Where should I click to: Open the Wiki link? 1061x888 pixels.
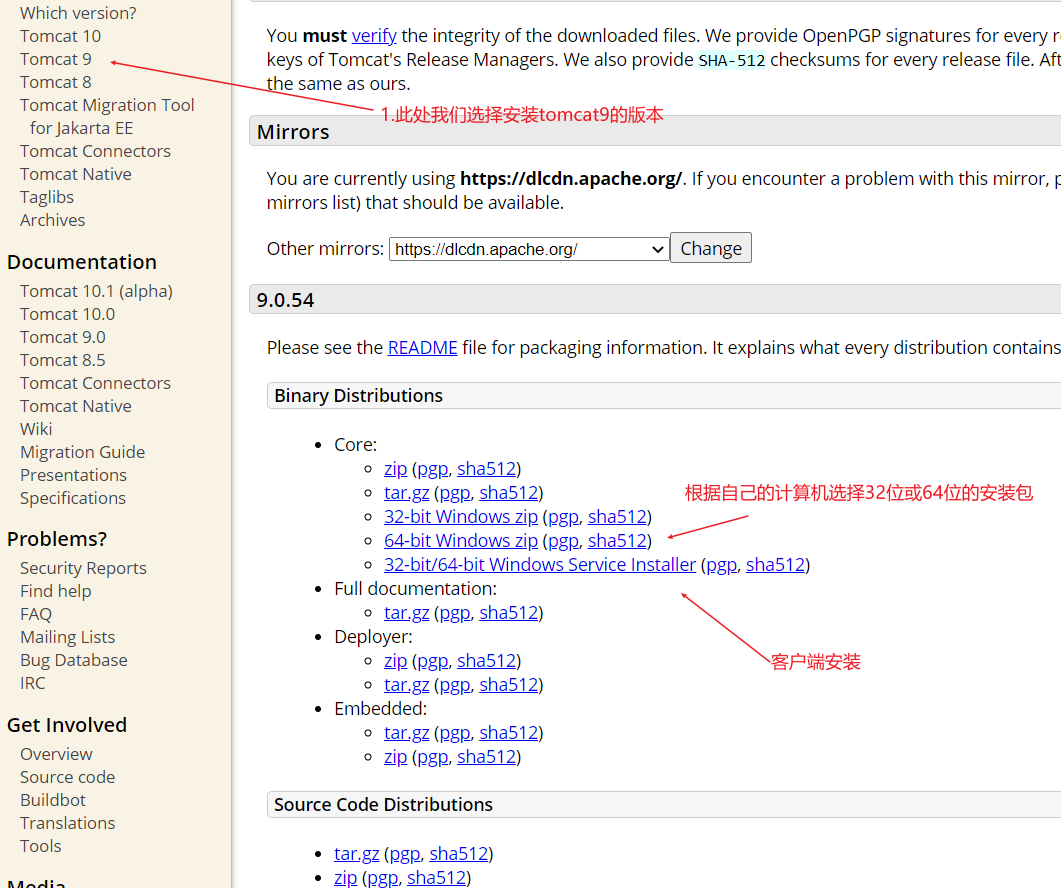click(x=36, y=429)
